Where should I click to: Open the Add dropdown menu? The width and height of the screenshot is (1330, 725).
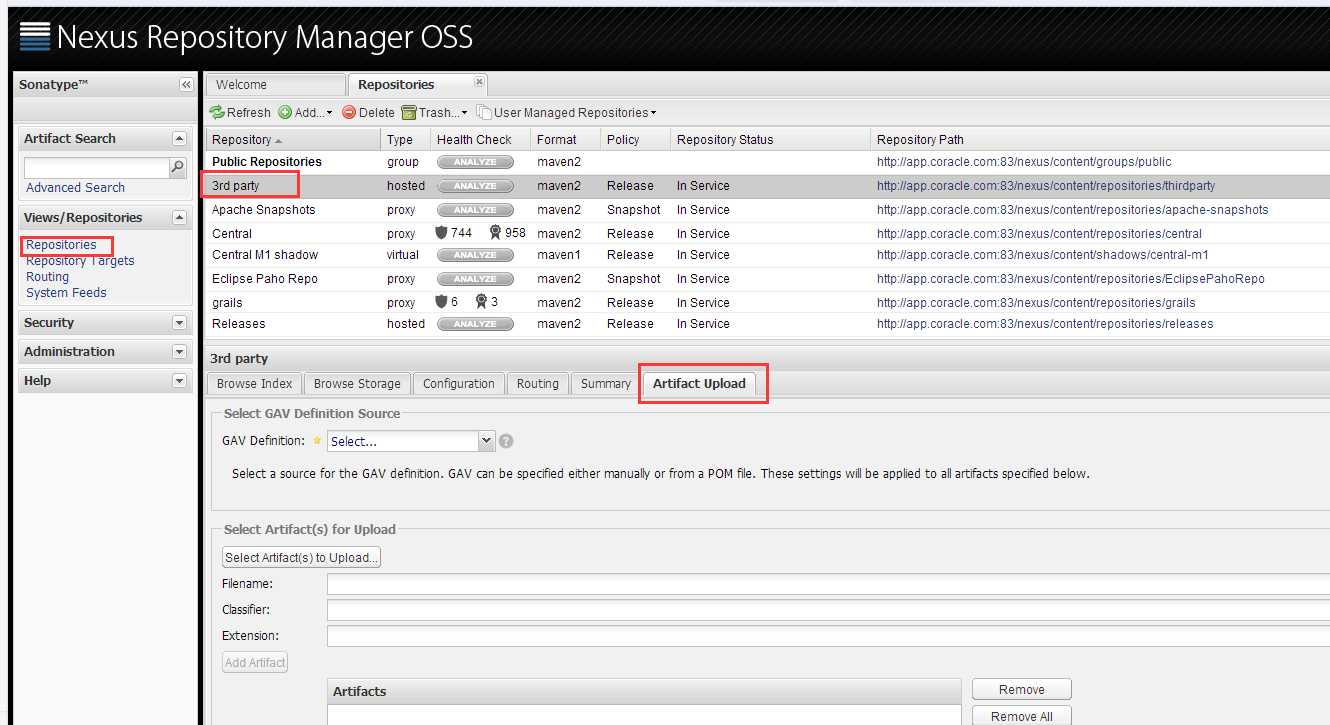click(x=328, y=113)
